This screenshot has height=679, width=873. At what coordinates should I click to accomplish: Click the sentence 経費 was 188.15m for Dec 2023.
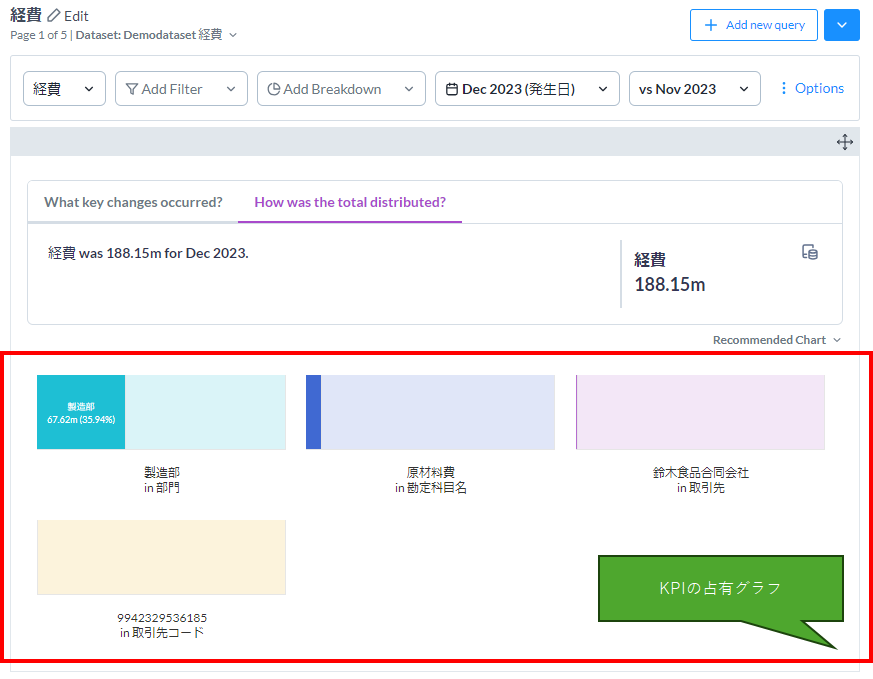tap(148, 253)
